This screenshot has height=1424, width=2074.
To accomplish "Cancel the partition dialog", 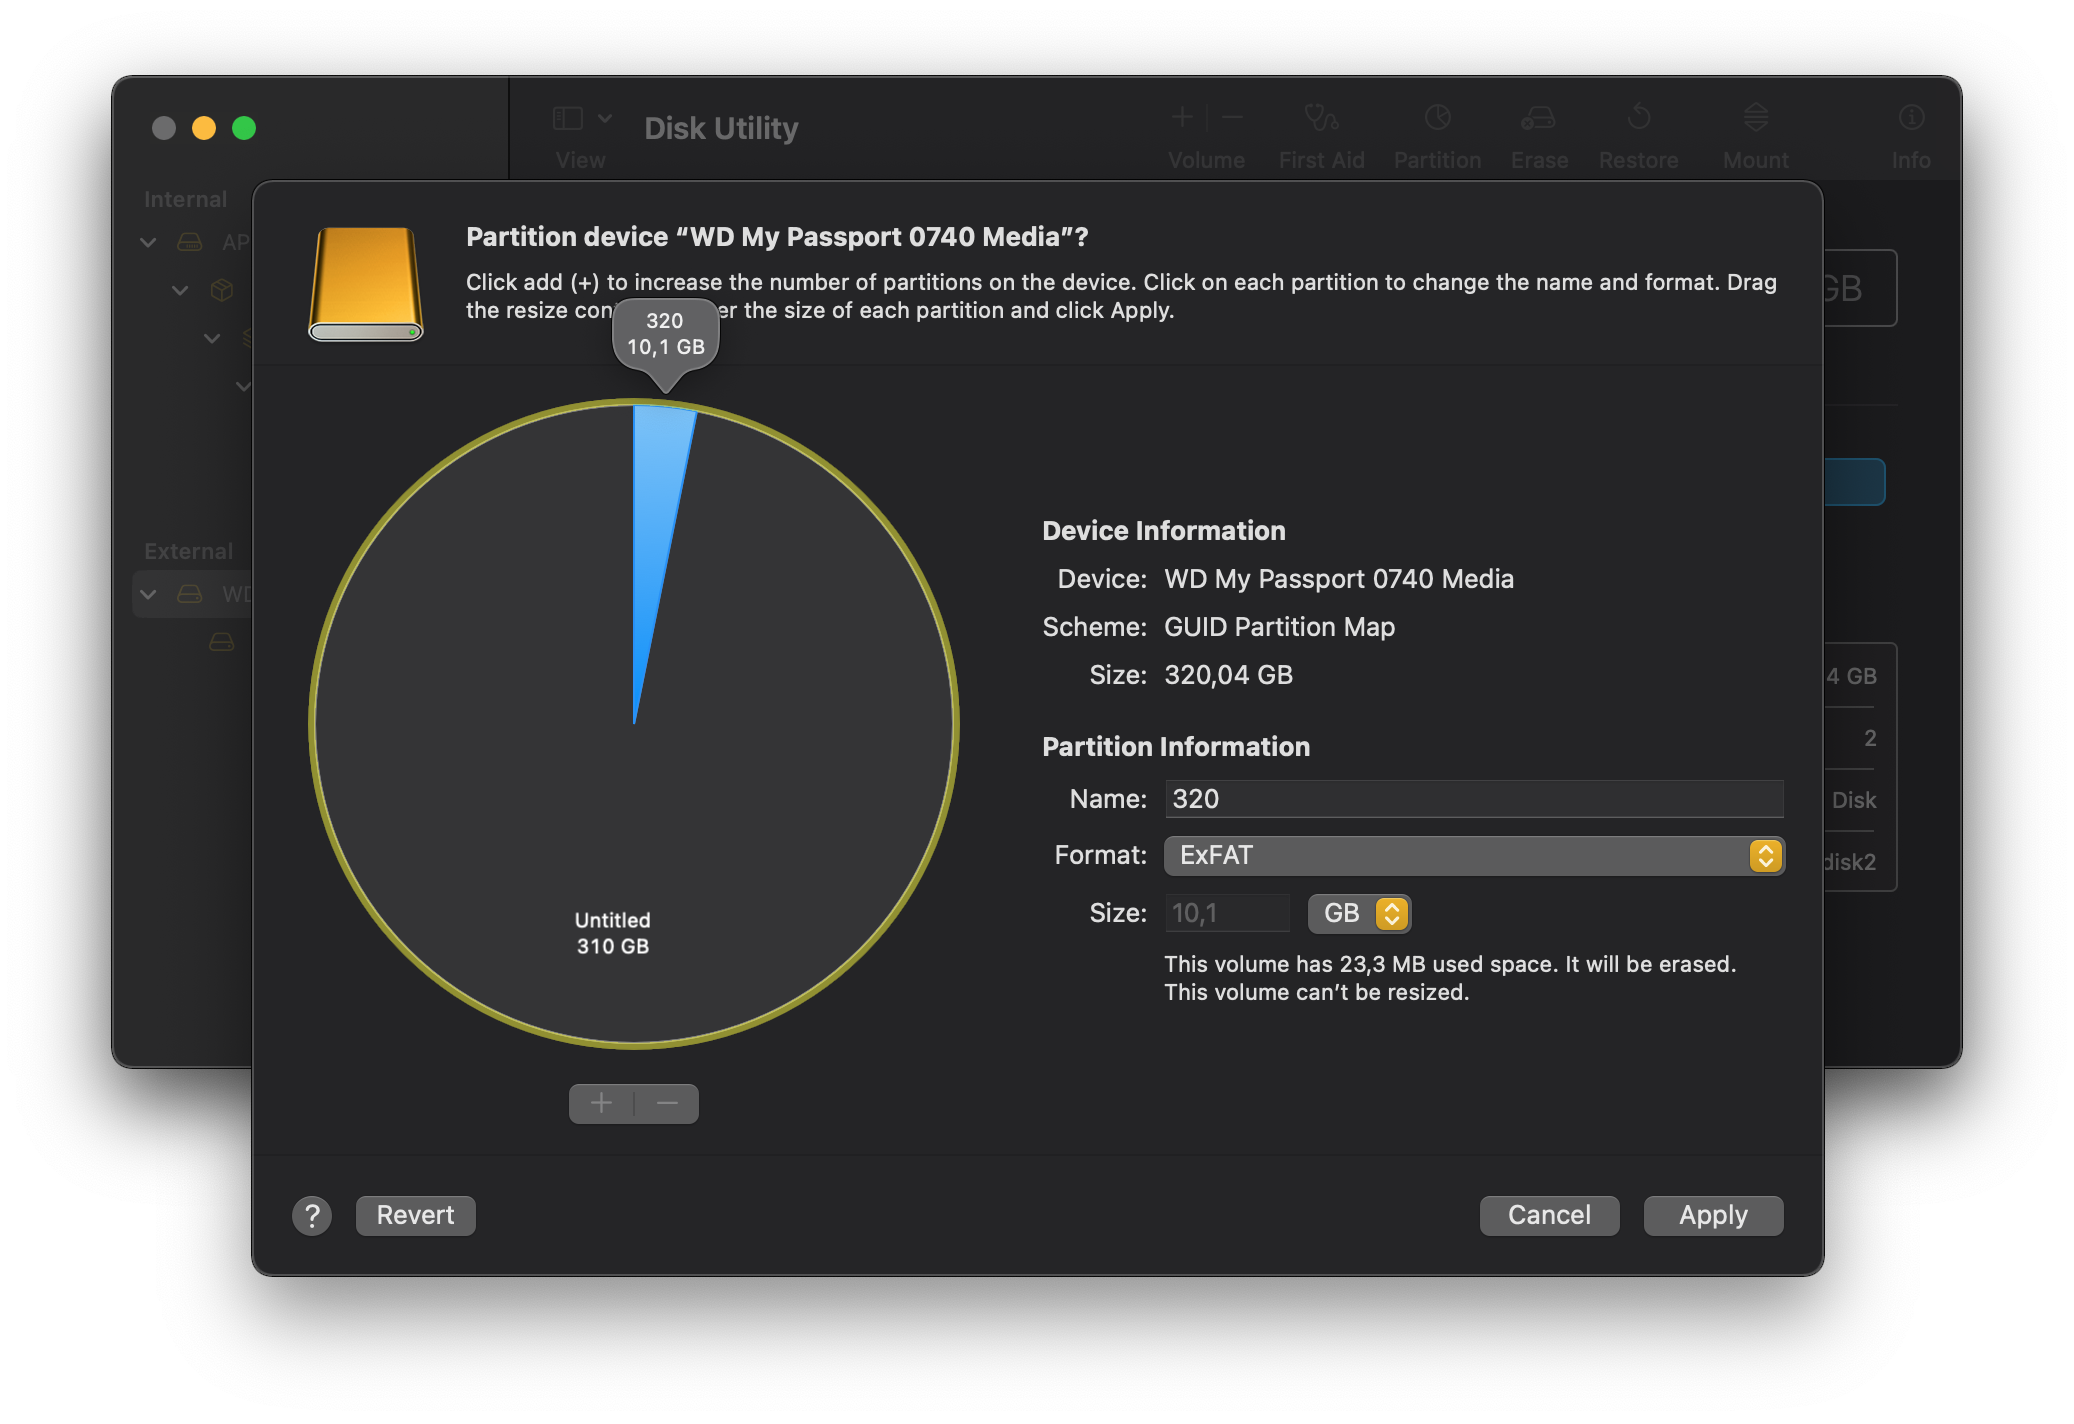I will click(1548, 1215).
